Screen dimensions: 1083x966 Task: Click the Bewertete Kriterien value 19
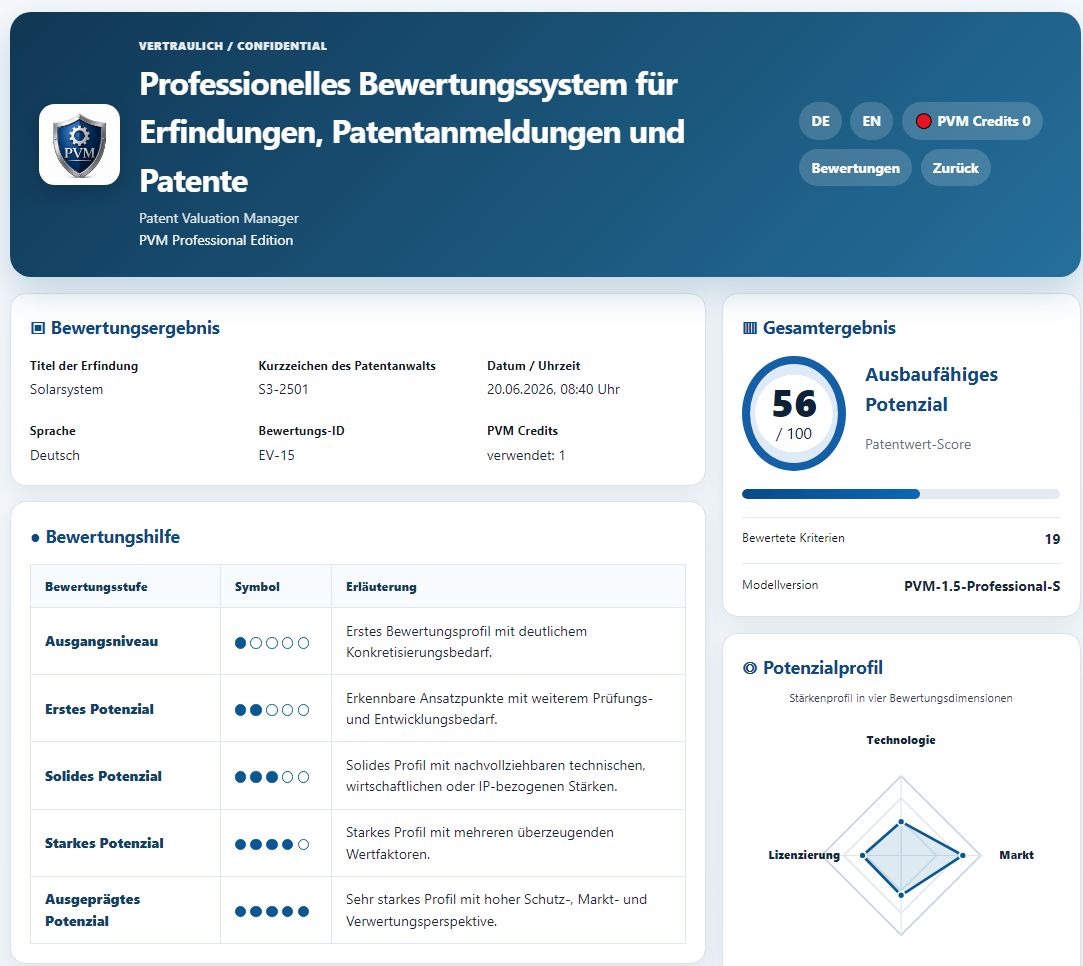click(1052, 539)
